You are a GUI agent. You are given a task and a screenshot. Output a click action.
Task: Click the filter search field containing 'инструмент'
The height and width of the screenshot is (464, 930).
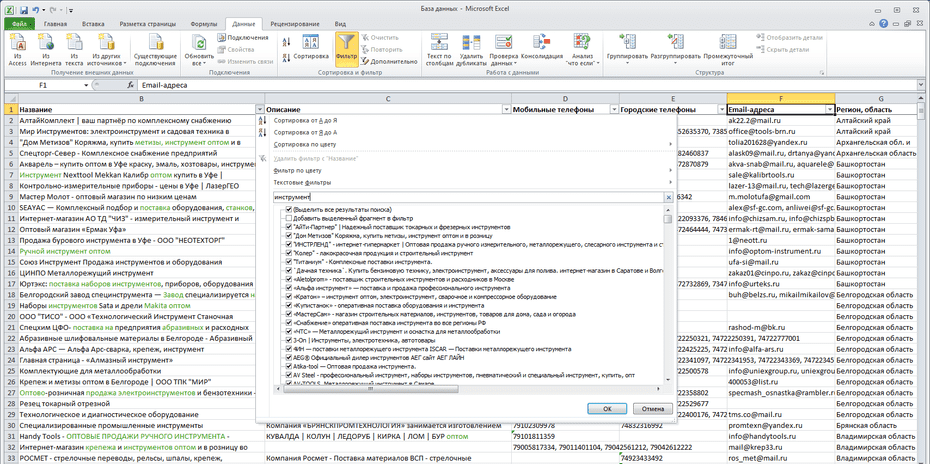(x=468, y=197)
